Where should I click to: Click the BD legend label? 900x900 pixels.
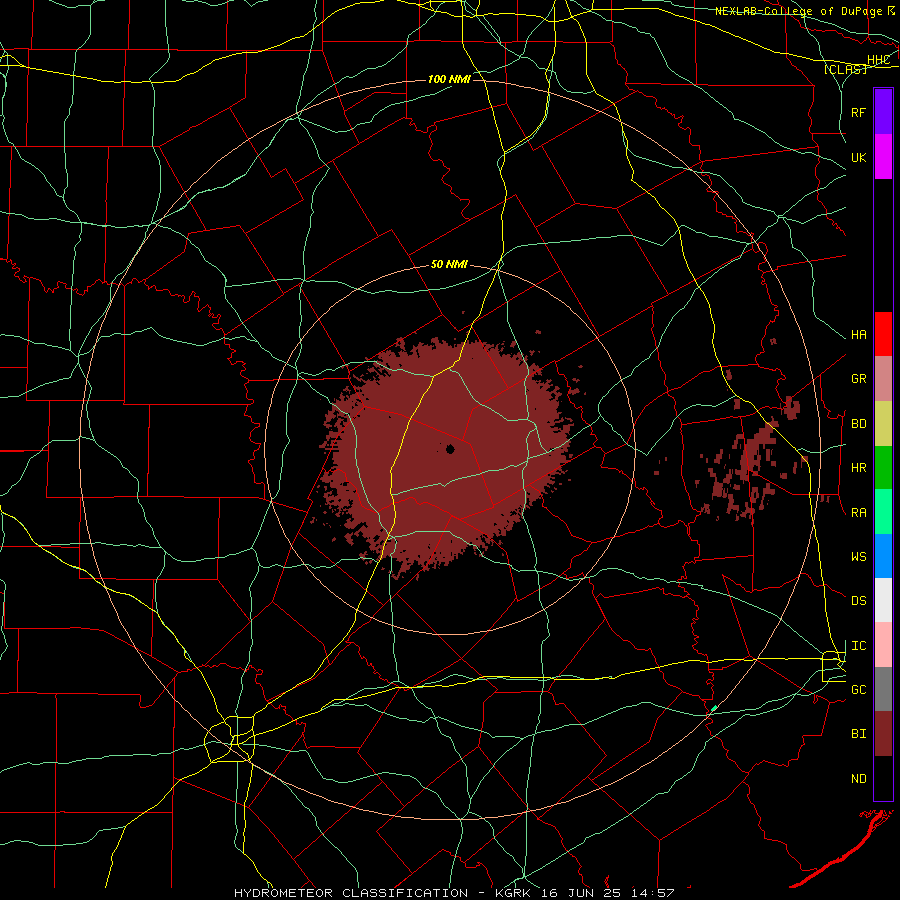pos(859,424)
